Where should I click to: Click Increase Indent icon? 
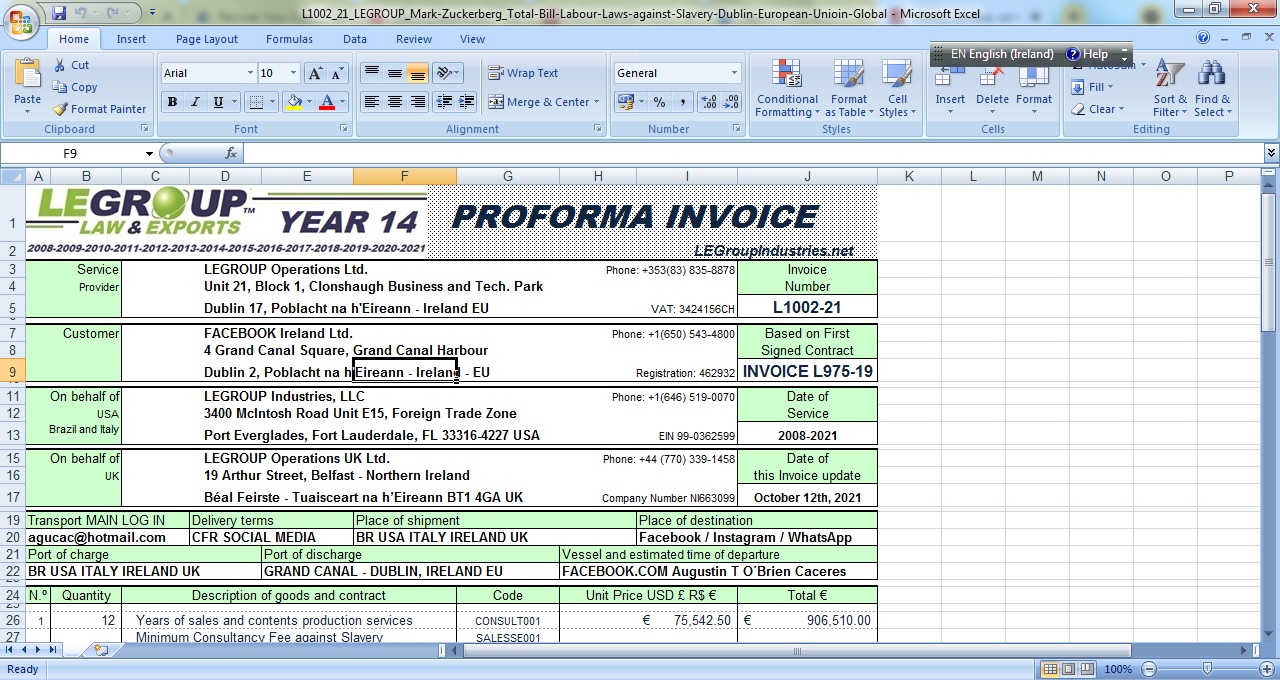(x=466, y=102)
